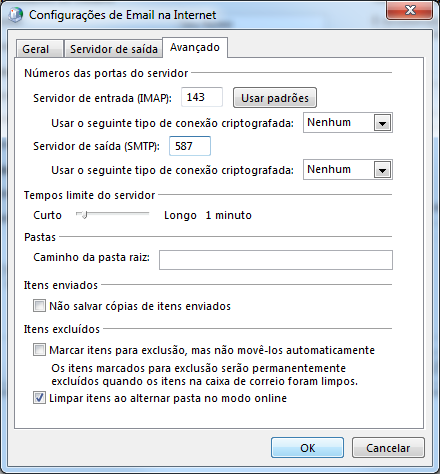Viewport: 440px width, 474px height.
Task: Click the server timeout slider handle
Action: pyautogui.click(x=84, y=215)
